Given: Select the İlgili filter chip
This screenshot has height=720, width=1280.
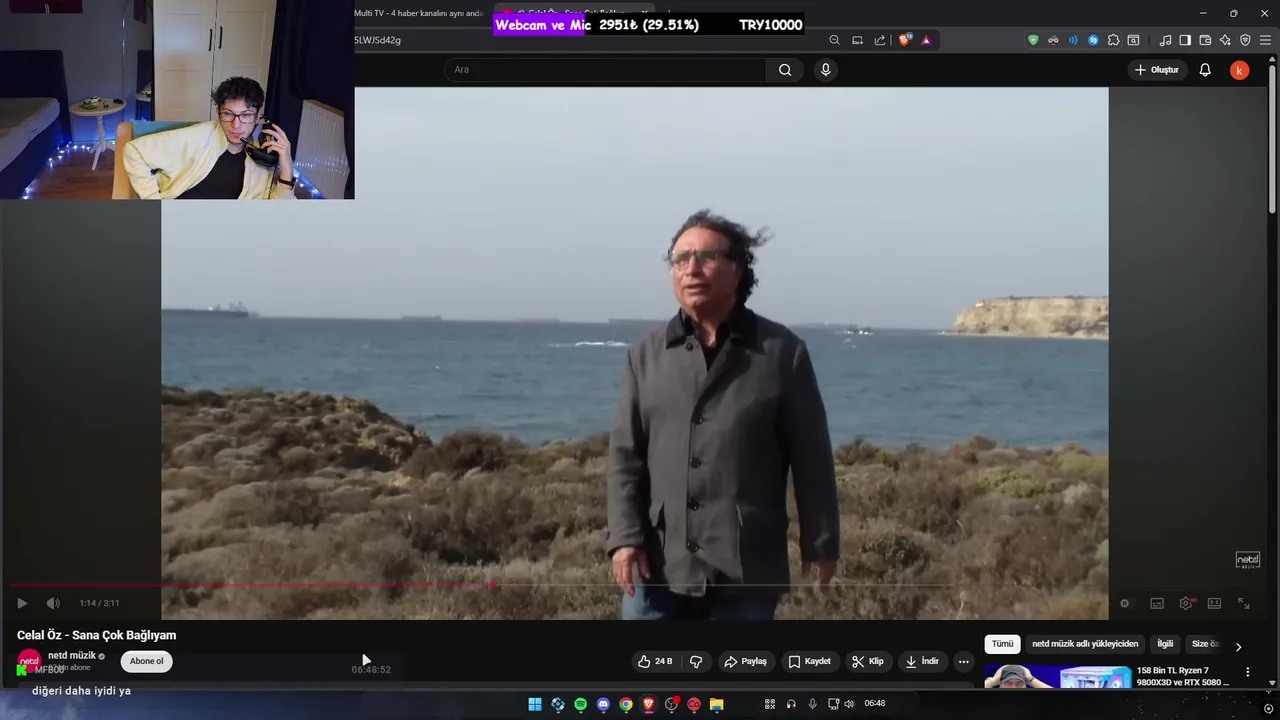Looking at the screenshot, I should pyautogui.click(x=1165, y=644).
